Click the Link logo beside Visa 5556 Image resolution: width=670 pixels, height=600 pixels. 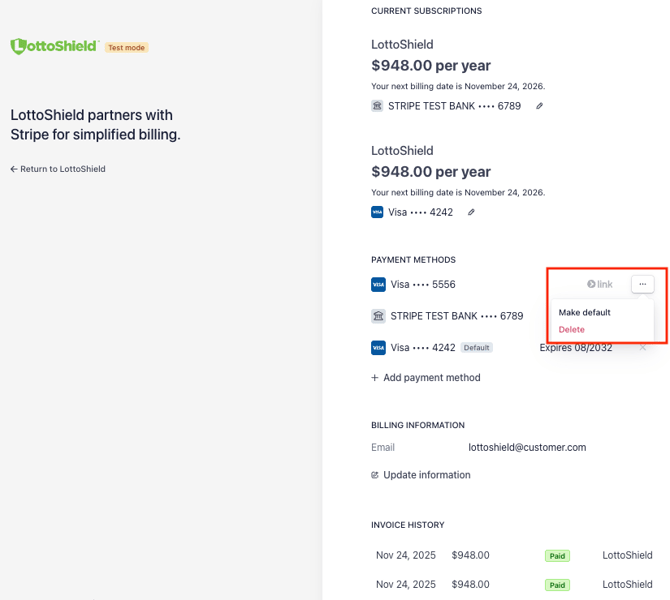(x=600, y=285)
